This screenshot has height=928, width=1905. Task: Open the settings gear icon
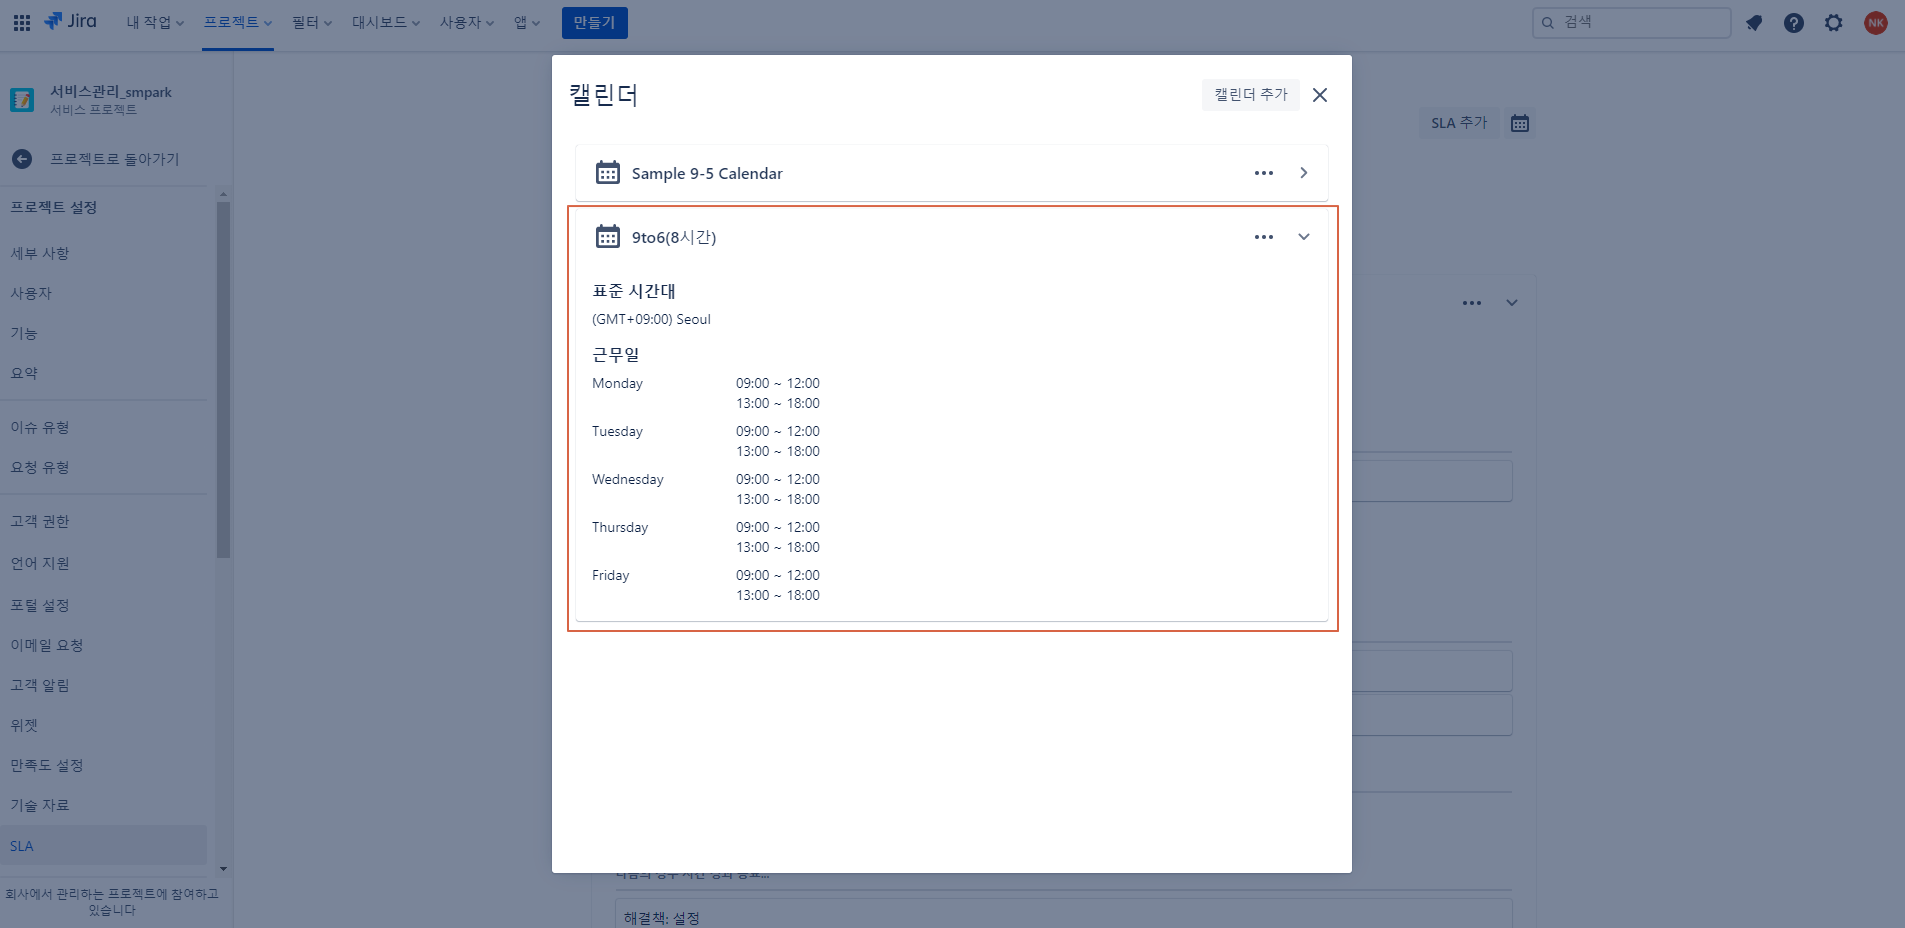[1834, 23]
